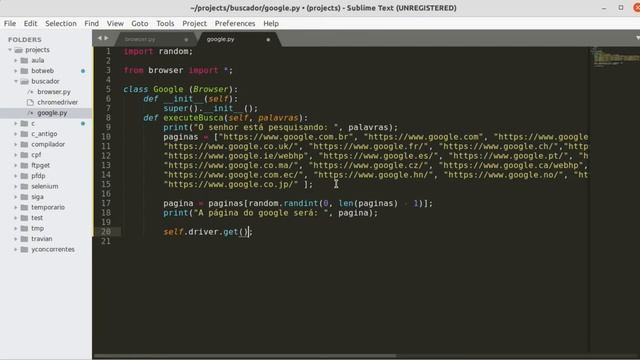
Task: Click the horizontal scrollbar at editor bottom
Action: tap(245, 356)
